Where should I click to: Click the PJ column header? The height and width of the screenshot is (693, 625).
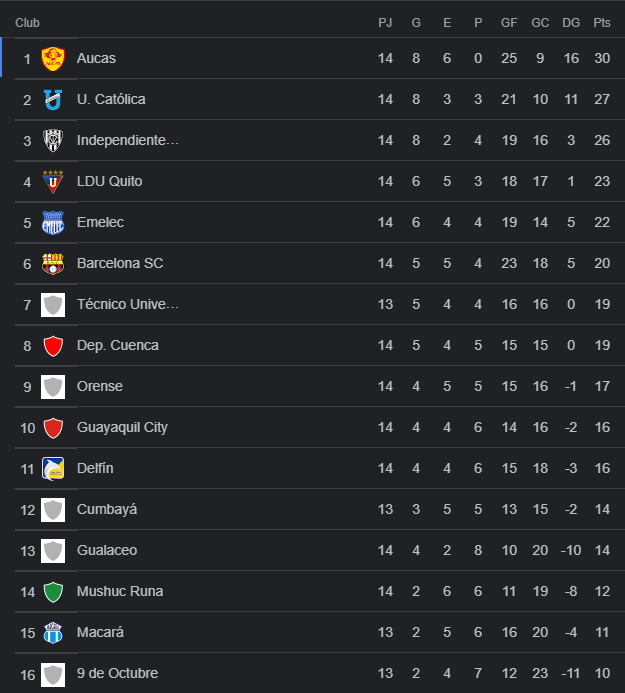[386, 23]
